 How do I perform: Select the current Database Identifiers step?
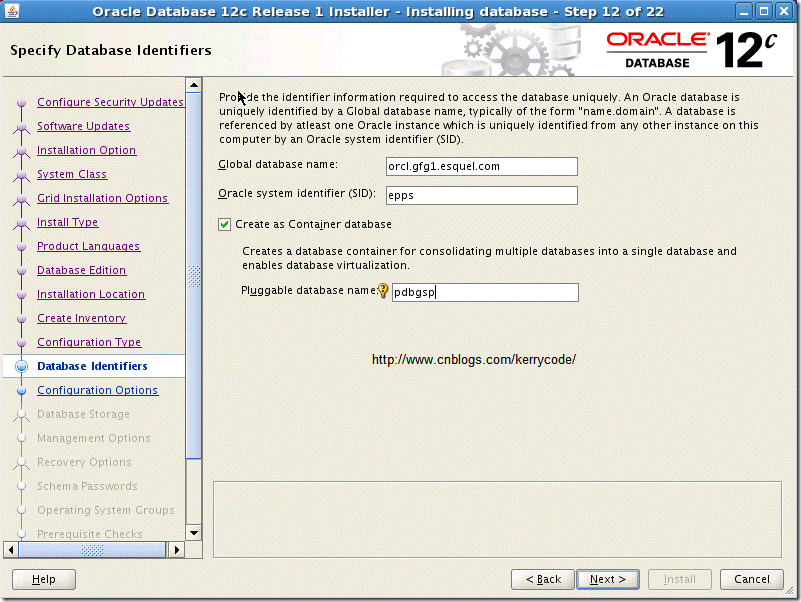click(92, 366)
